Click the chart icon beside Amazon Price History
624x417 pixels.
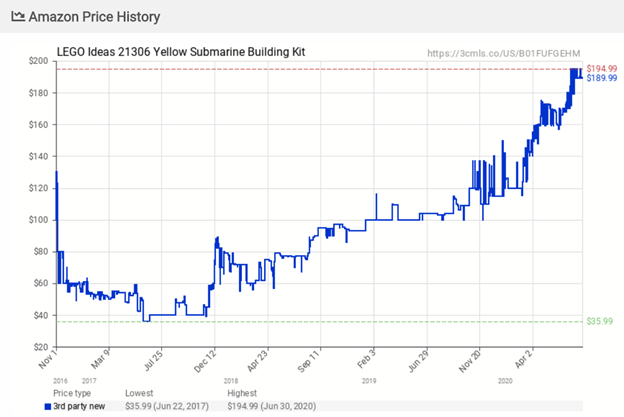(x=19, y=18)
